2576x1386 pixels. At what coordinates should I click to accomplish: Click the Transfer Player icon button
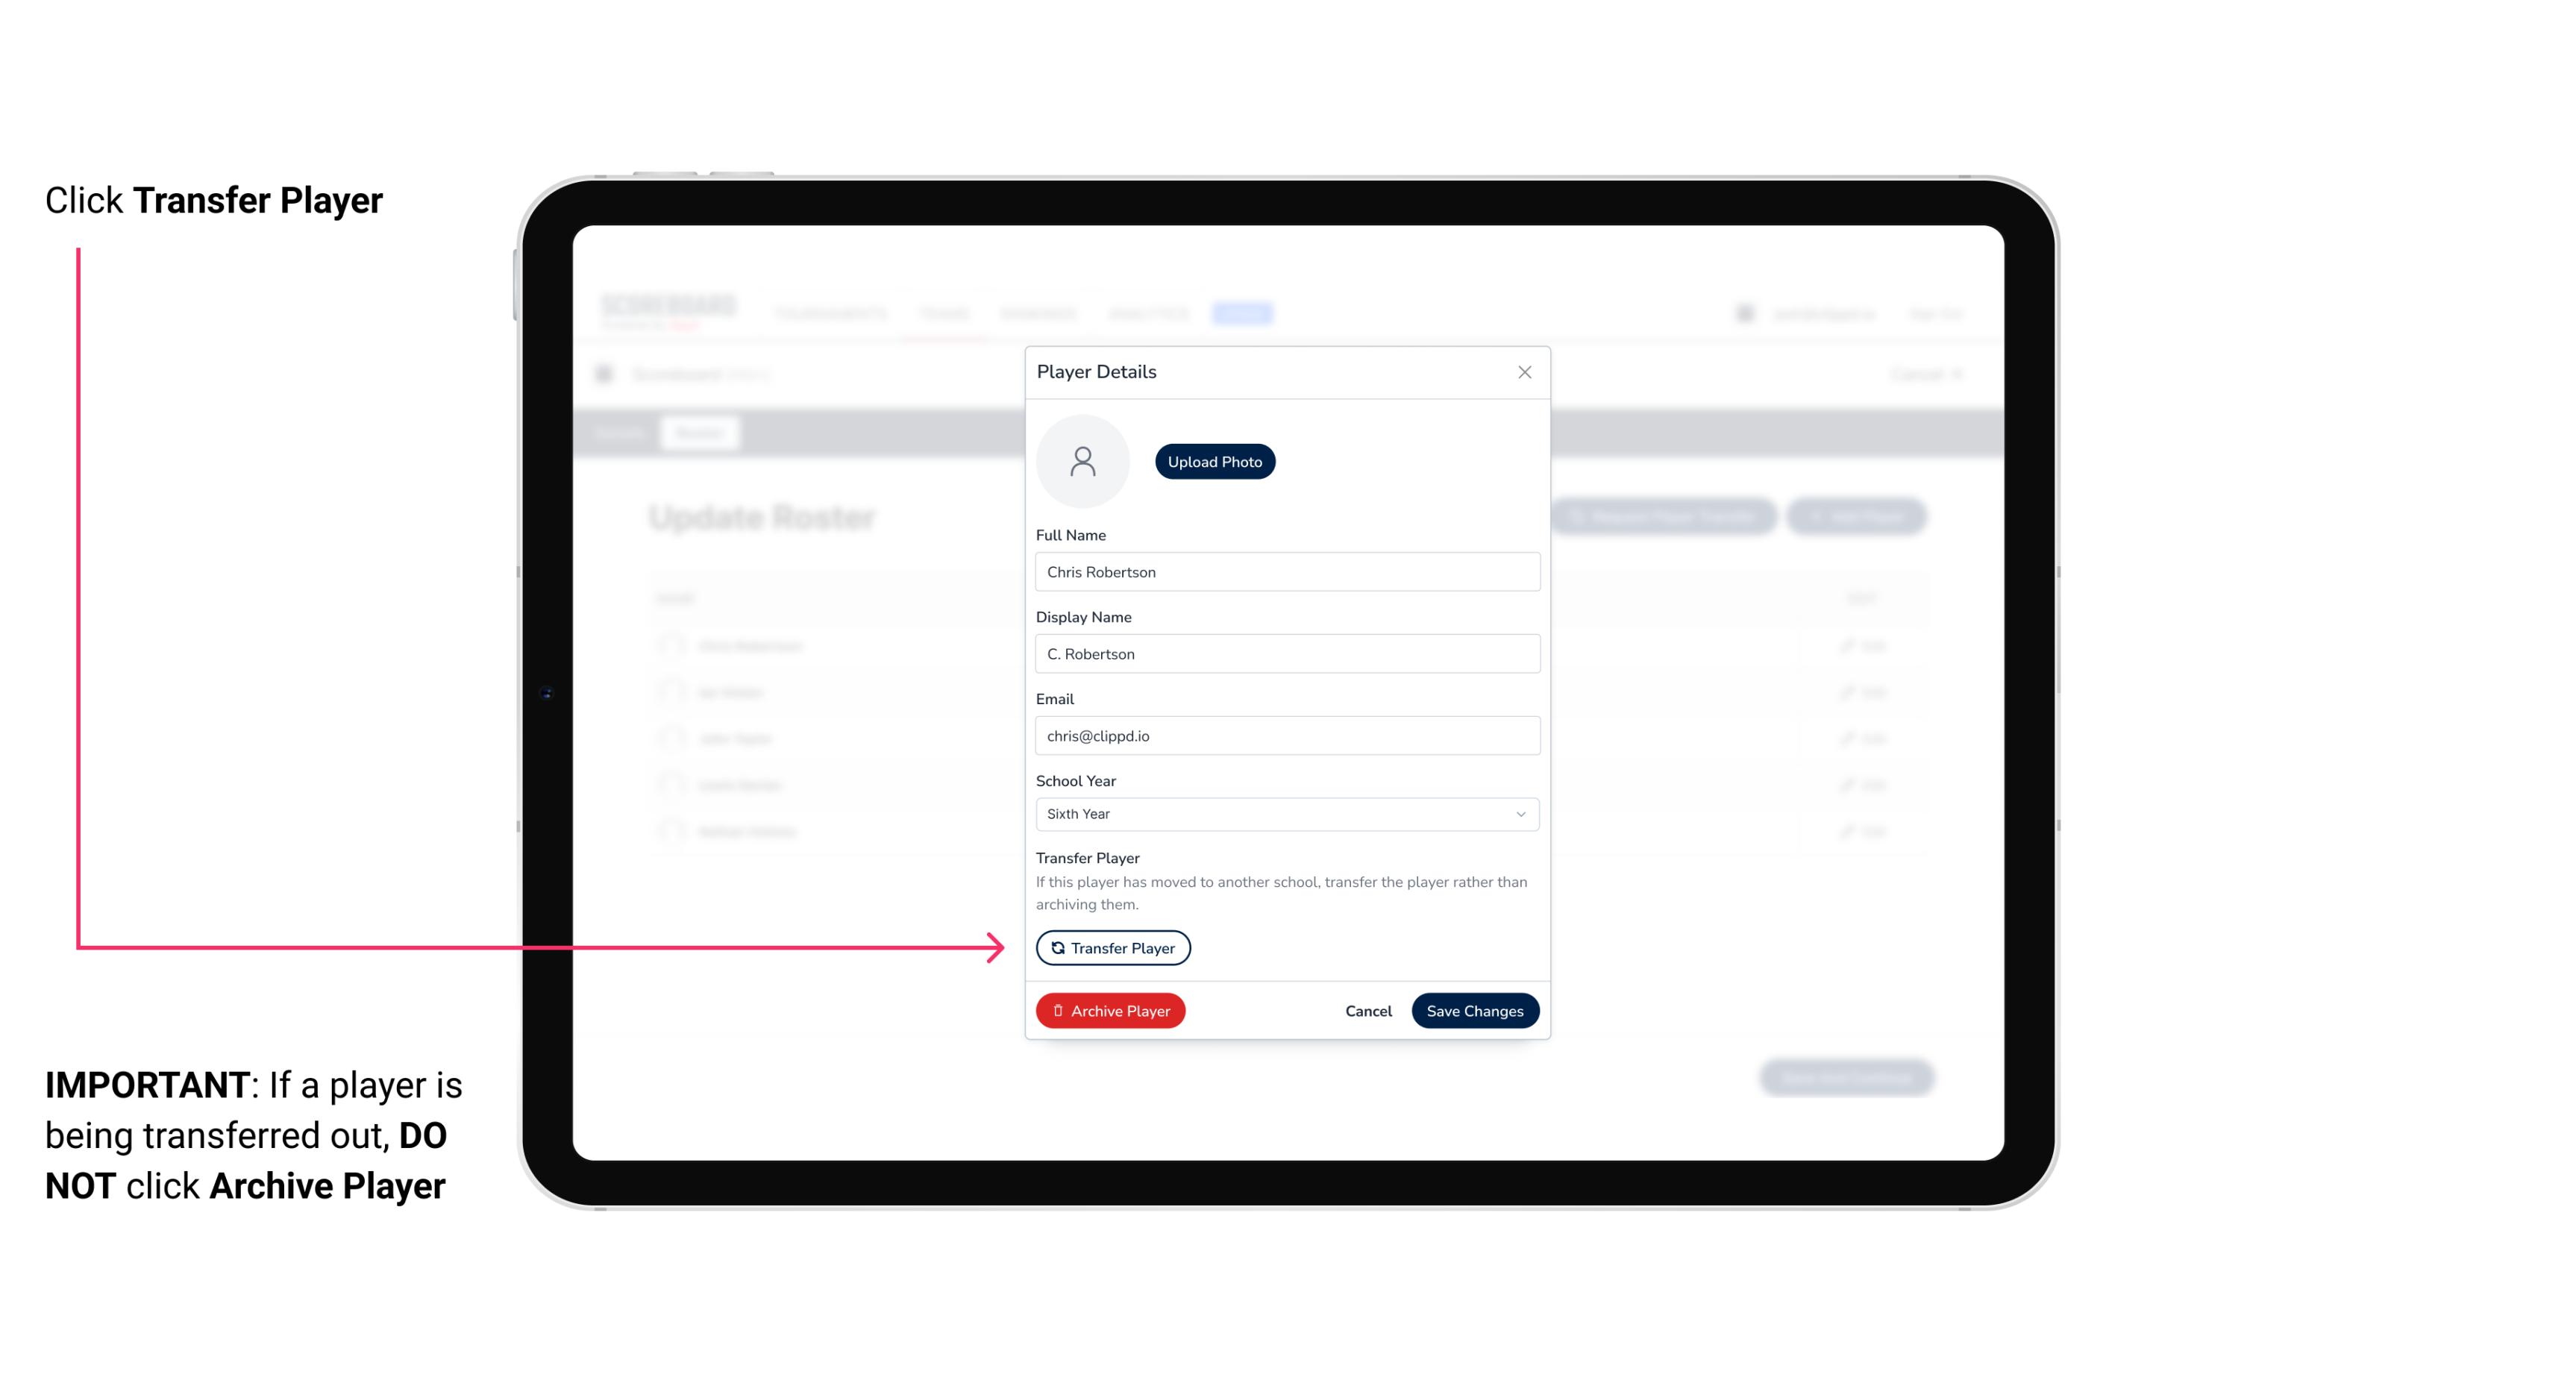(1113, 947)
